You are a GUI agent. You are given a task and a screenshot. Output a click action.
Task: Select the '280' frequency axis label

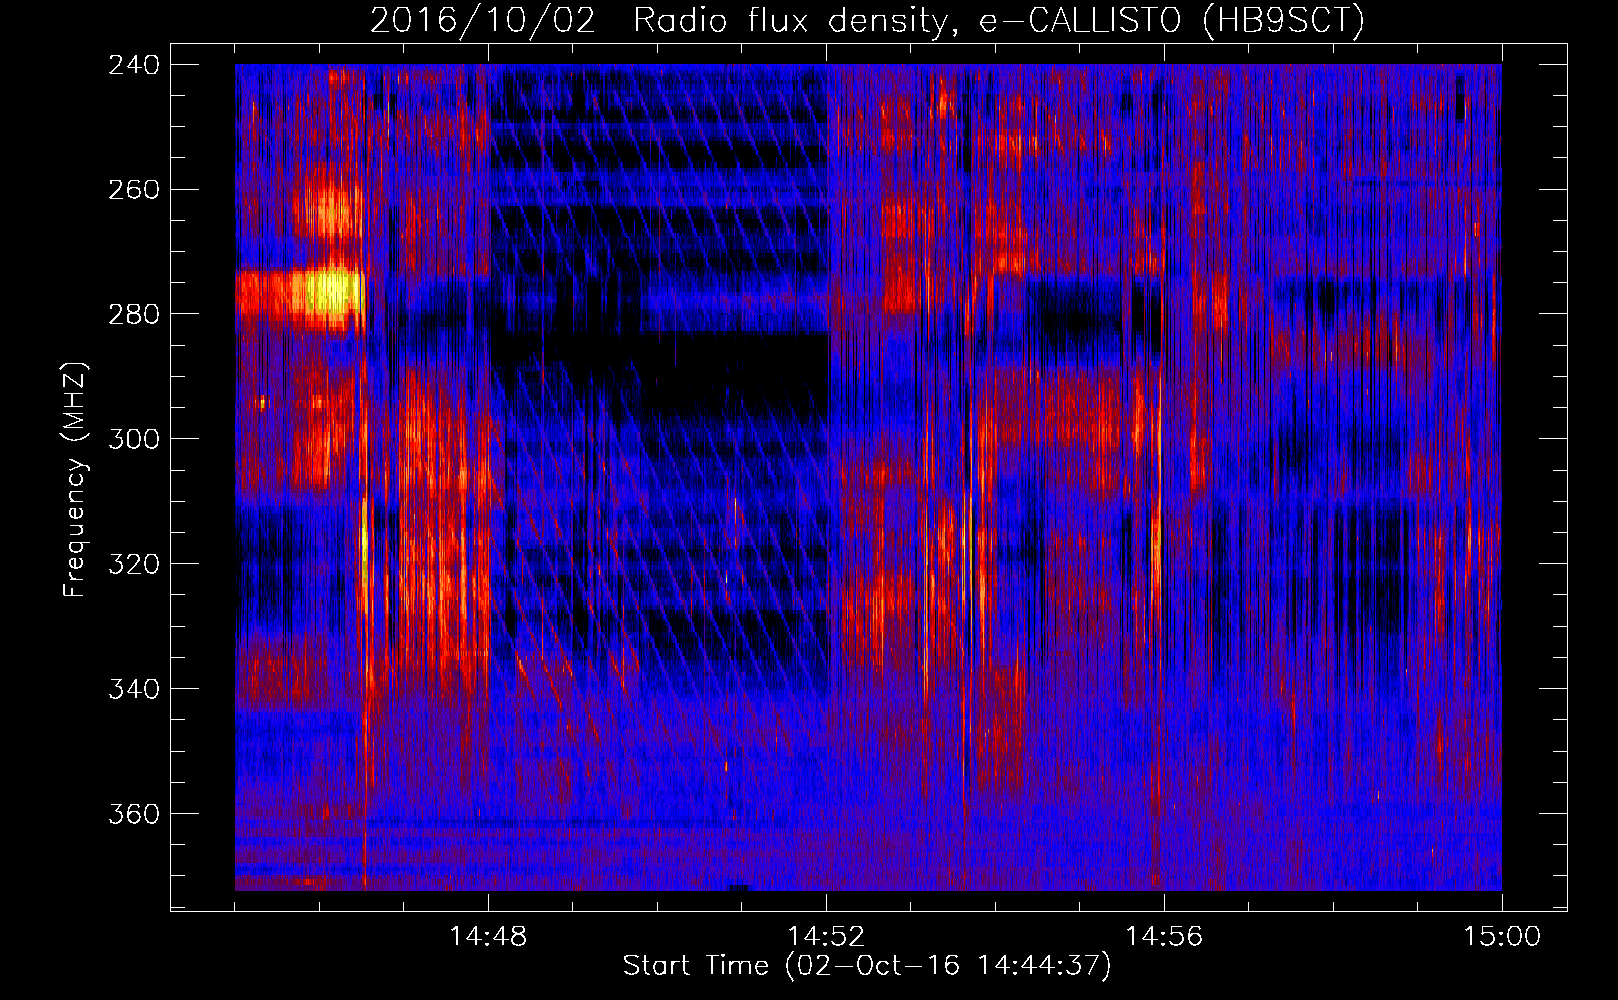134,315
